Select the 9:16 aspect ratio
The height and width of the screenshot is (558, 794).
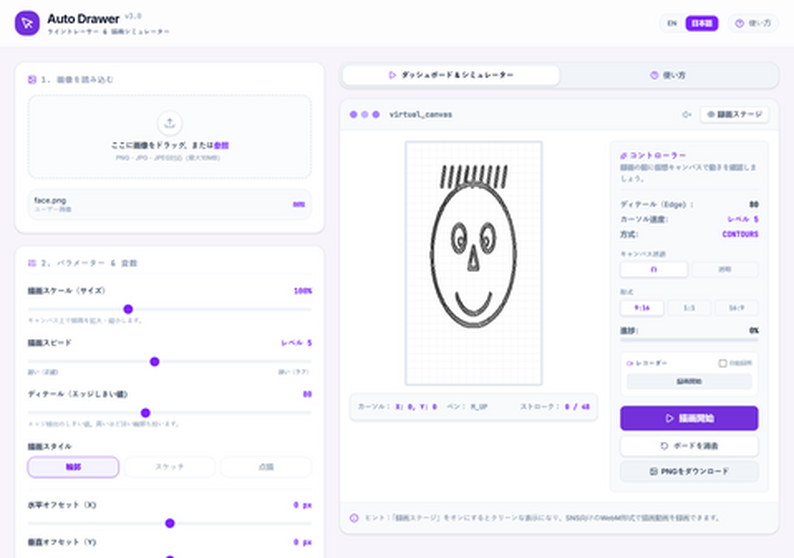tap(642, 308)
